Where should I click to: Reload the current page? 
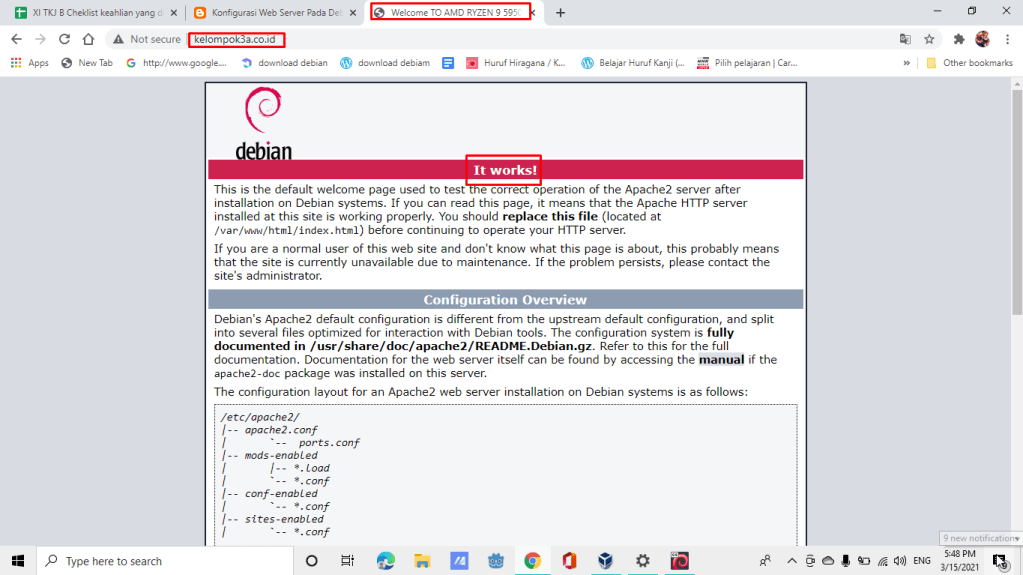coord(64,39)
